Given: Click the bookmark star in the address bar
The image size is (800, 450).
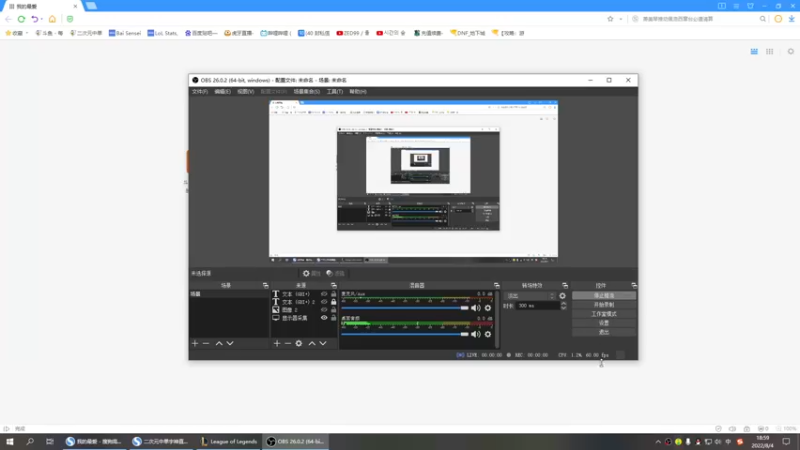Looking at the screenshot, I should 610,19.
